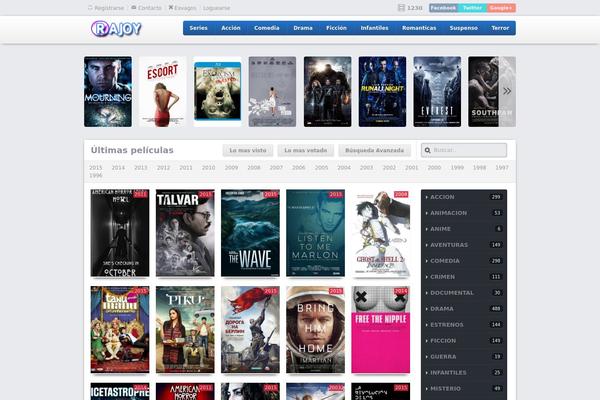Click the carousel next arrow

click(506, 91)
